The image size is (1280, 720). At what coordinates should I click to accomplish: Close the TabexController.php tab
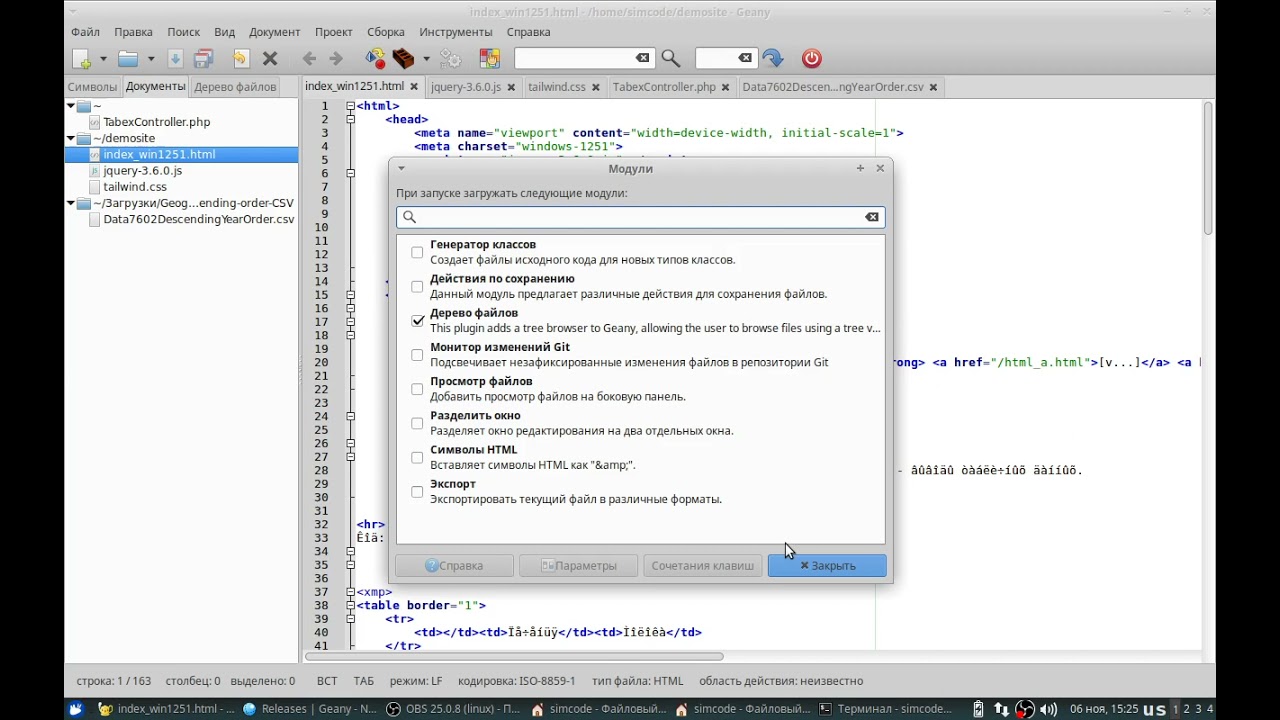click(726, 87)
